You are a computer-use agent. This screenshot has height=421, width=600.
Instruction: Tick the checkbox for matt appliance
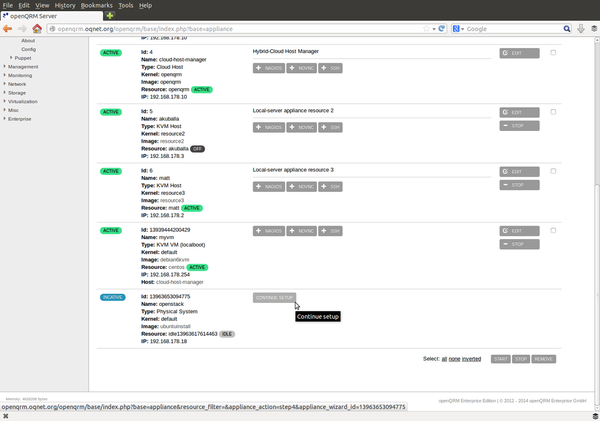(553, 171)
